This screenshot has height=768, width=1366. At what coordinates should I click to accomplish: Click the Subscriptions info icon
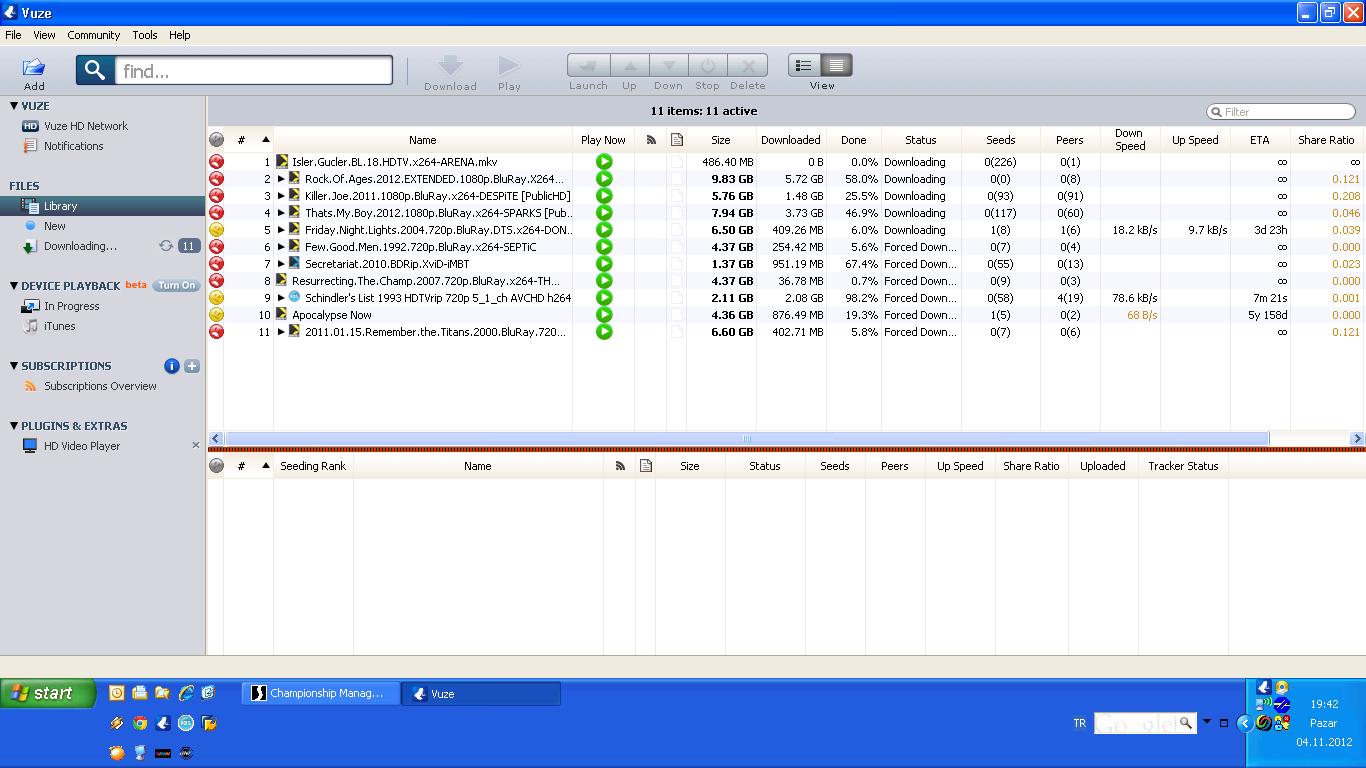pyautogui.click(x=172, y=366)
